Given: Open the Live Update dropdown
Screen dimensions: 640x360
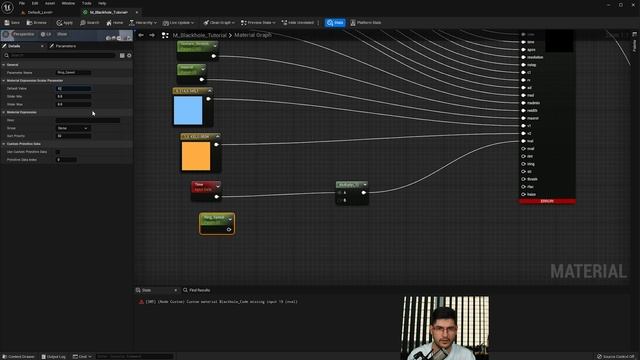Looking at the screenshot, I should 178,22.
